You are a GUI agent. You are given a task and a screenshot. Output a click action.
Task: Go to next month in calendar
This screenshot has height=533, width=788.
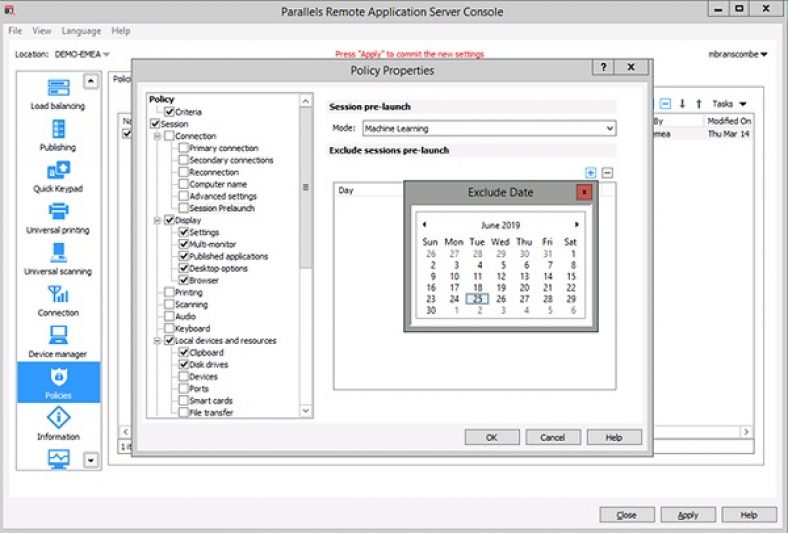click(x=576, y=225)
